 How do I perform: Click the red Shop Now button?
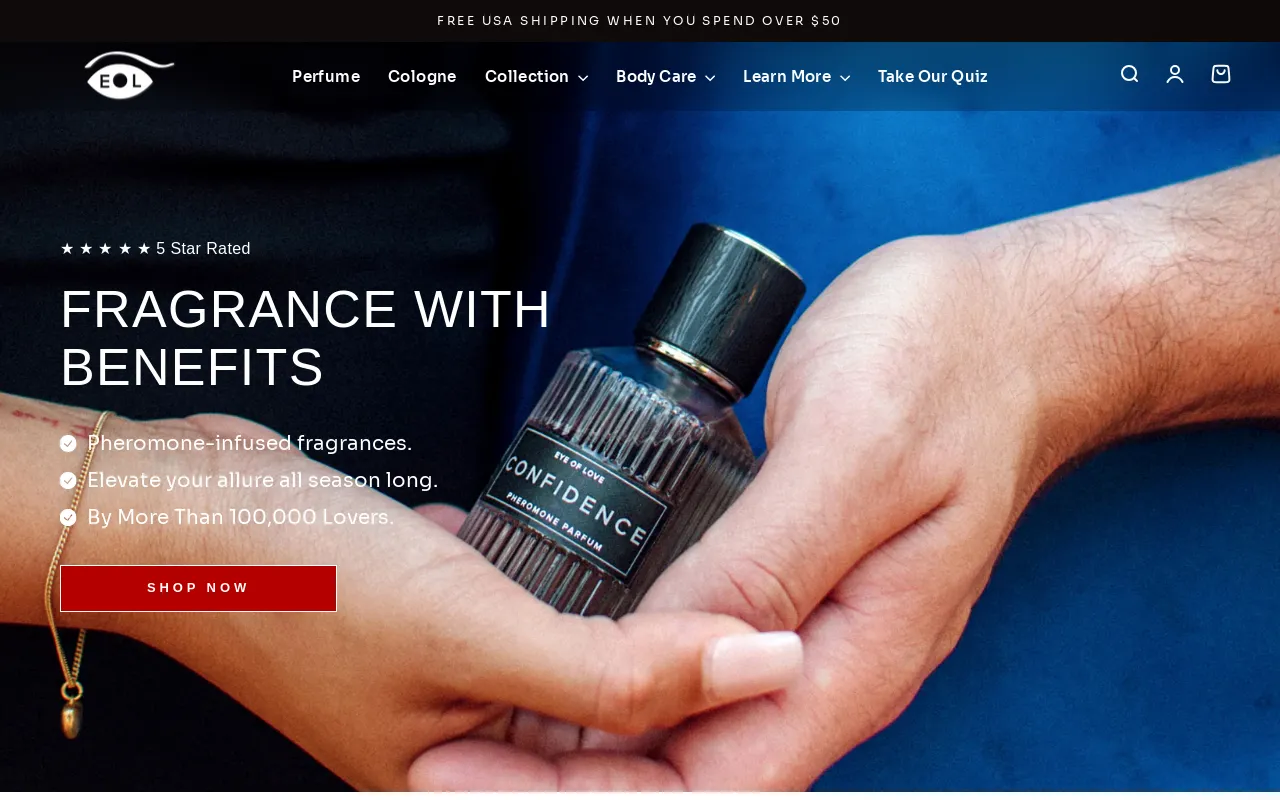click(x=198, y=588)
